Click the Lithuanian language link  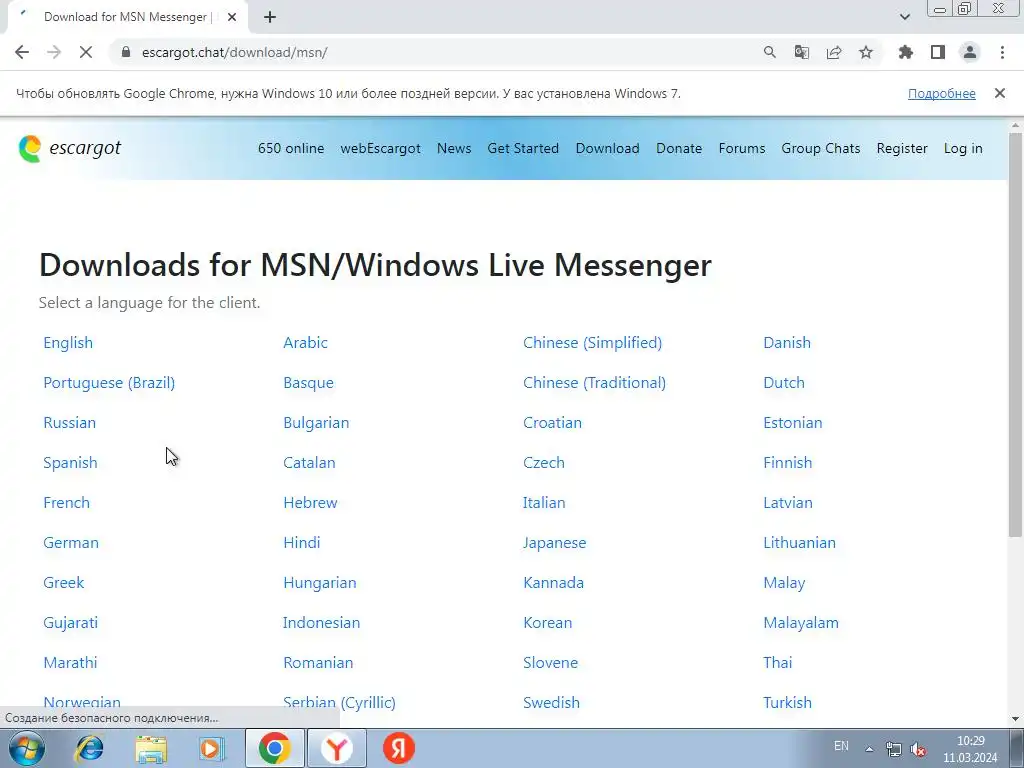[x=799, y=543]
